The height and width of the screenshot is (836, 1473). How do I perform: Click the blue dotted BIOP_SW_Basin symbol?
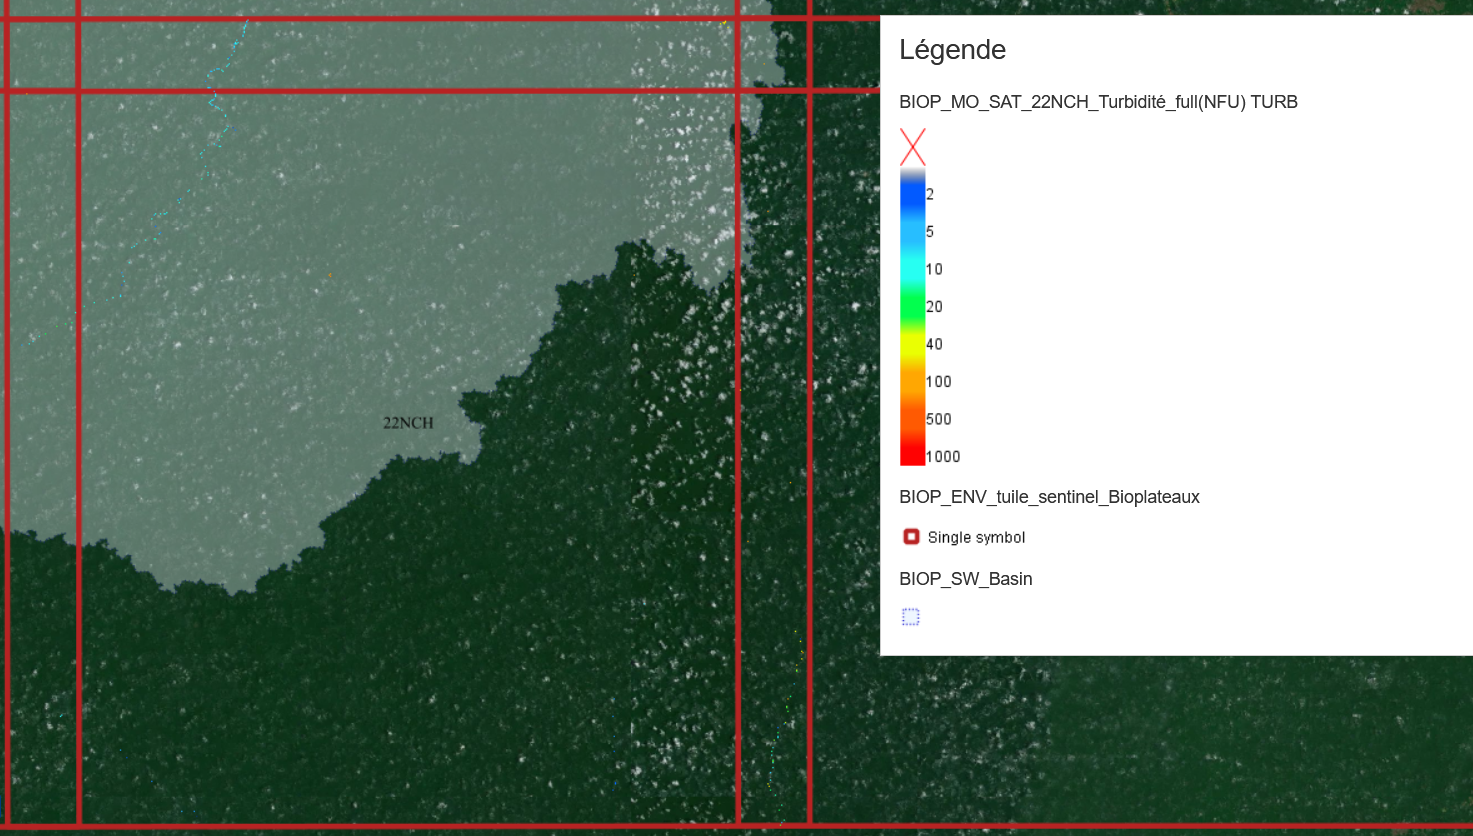click(910, 617)
